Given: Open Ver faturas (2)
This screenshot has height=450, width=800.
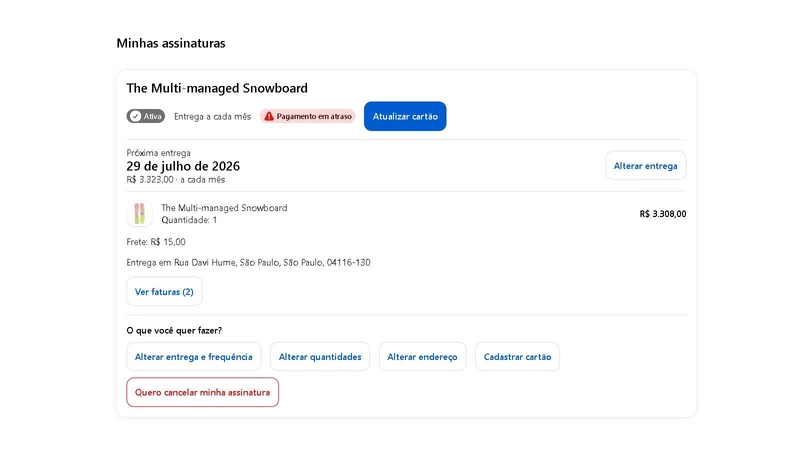Looking at the screenshot, I should (164, 292).
